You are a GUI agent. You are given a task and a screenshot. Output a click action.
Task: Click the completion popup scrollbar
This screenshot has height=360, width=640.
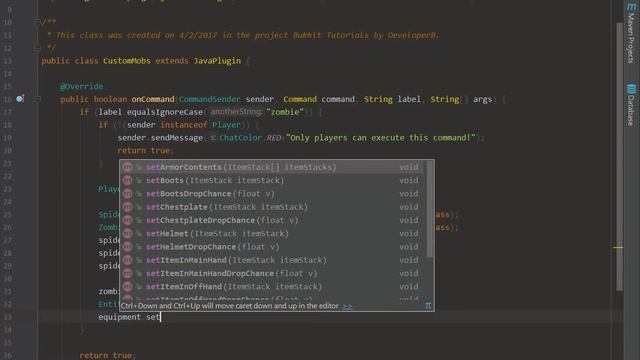tap(430, 209)
